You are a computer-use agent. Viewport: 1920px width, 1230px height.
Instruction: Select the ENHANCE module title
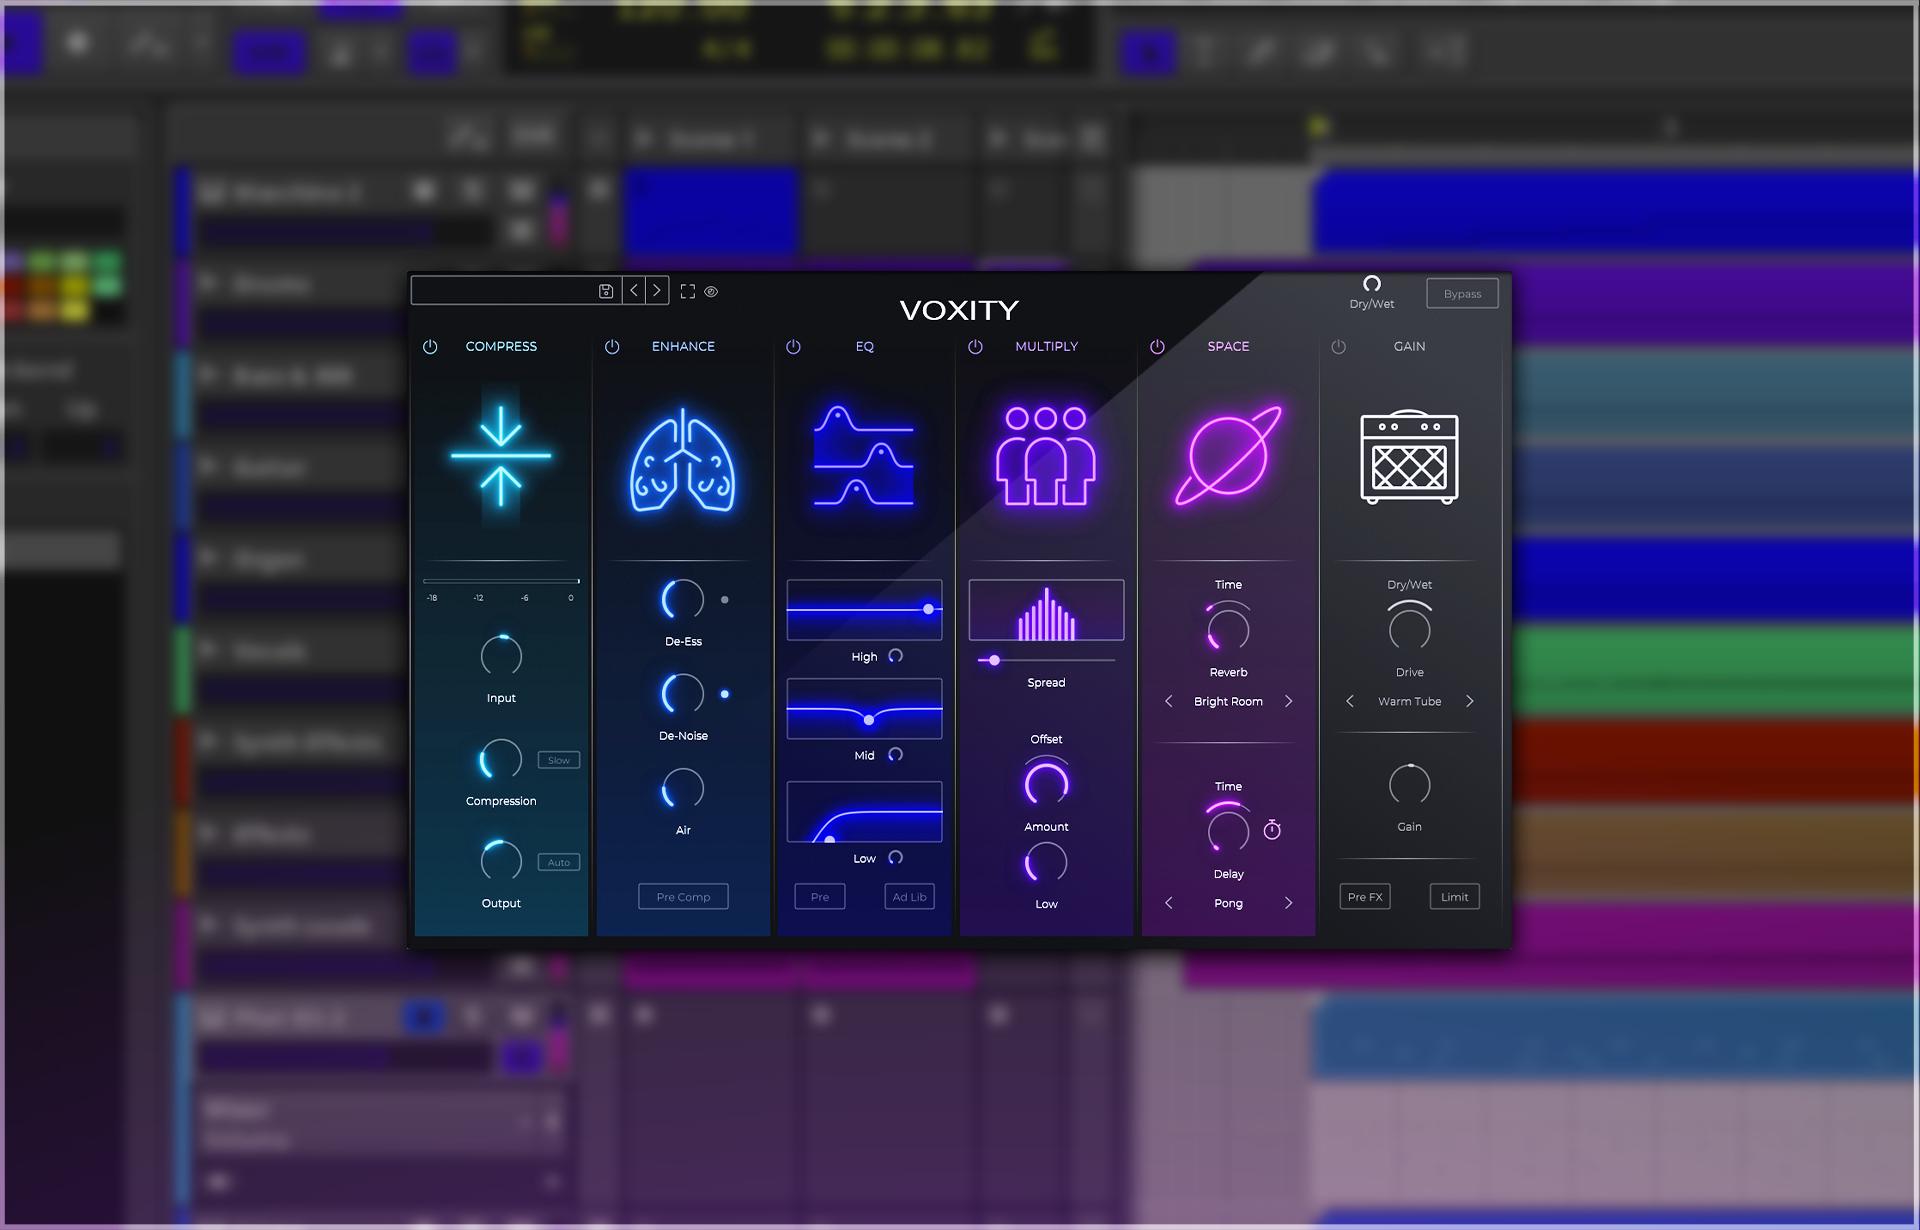683,347
